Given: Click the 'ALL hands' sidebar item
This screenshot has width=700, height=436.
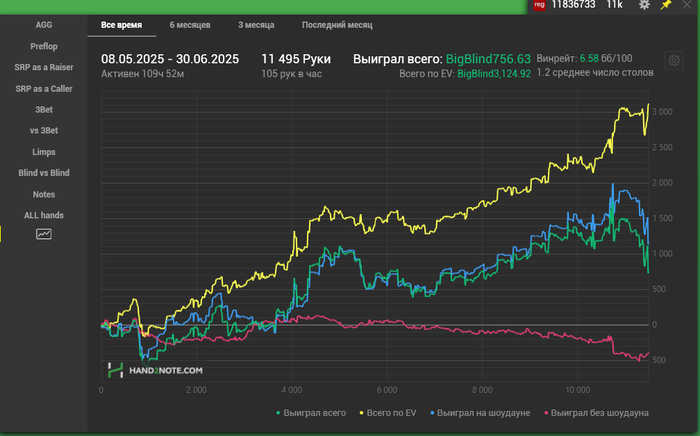Looking at the screenshot, I should (x=44, y=215).
